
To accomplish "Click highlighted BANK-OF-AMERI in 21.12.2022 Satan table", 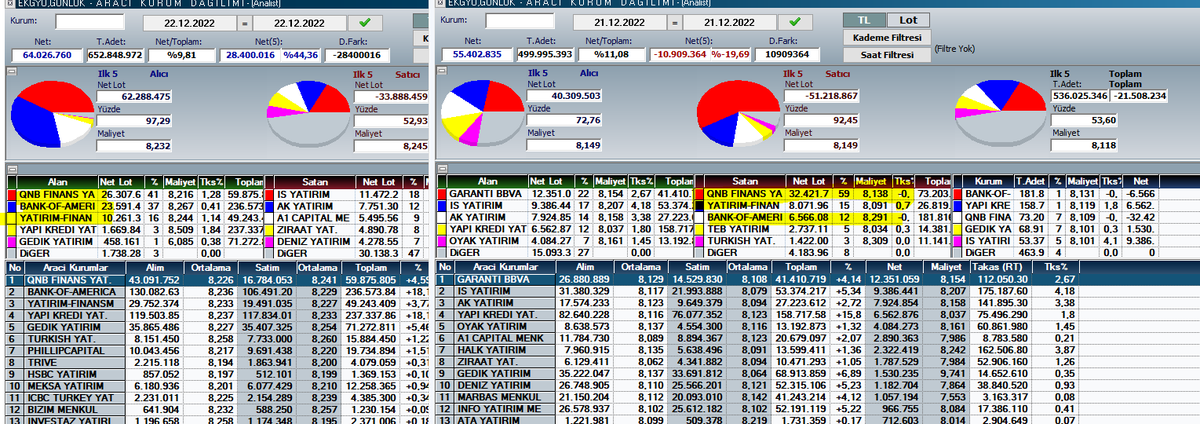I will click(746, 217).
